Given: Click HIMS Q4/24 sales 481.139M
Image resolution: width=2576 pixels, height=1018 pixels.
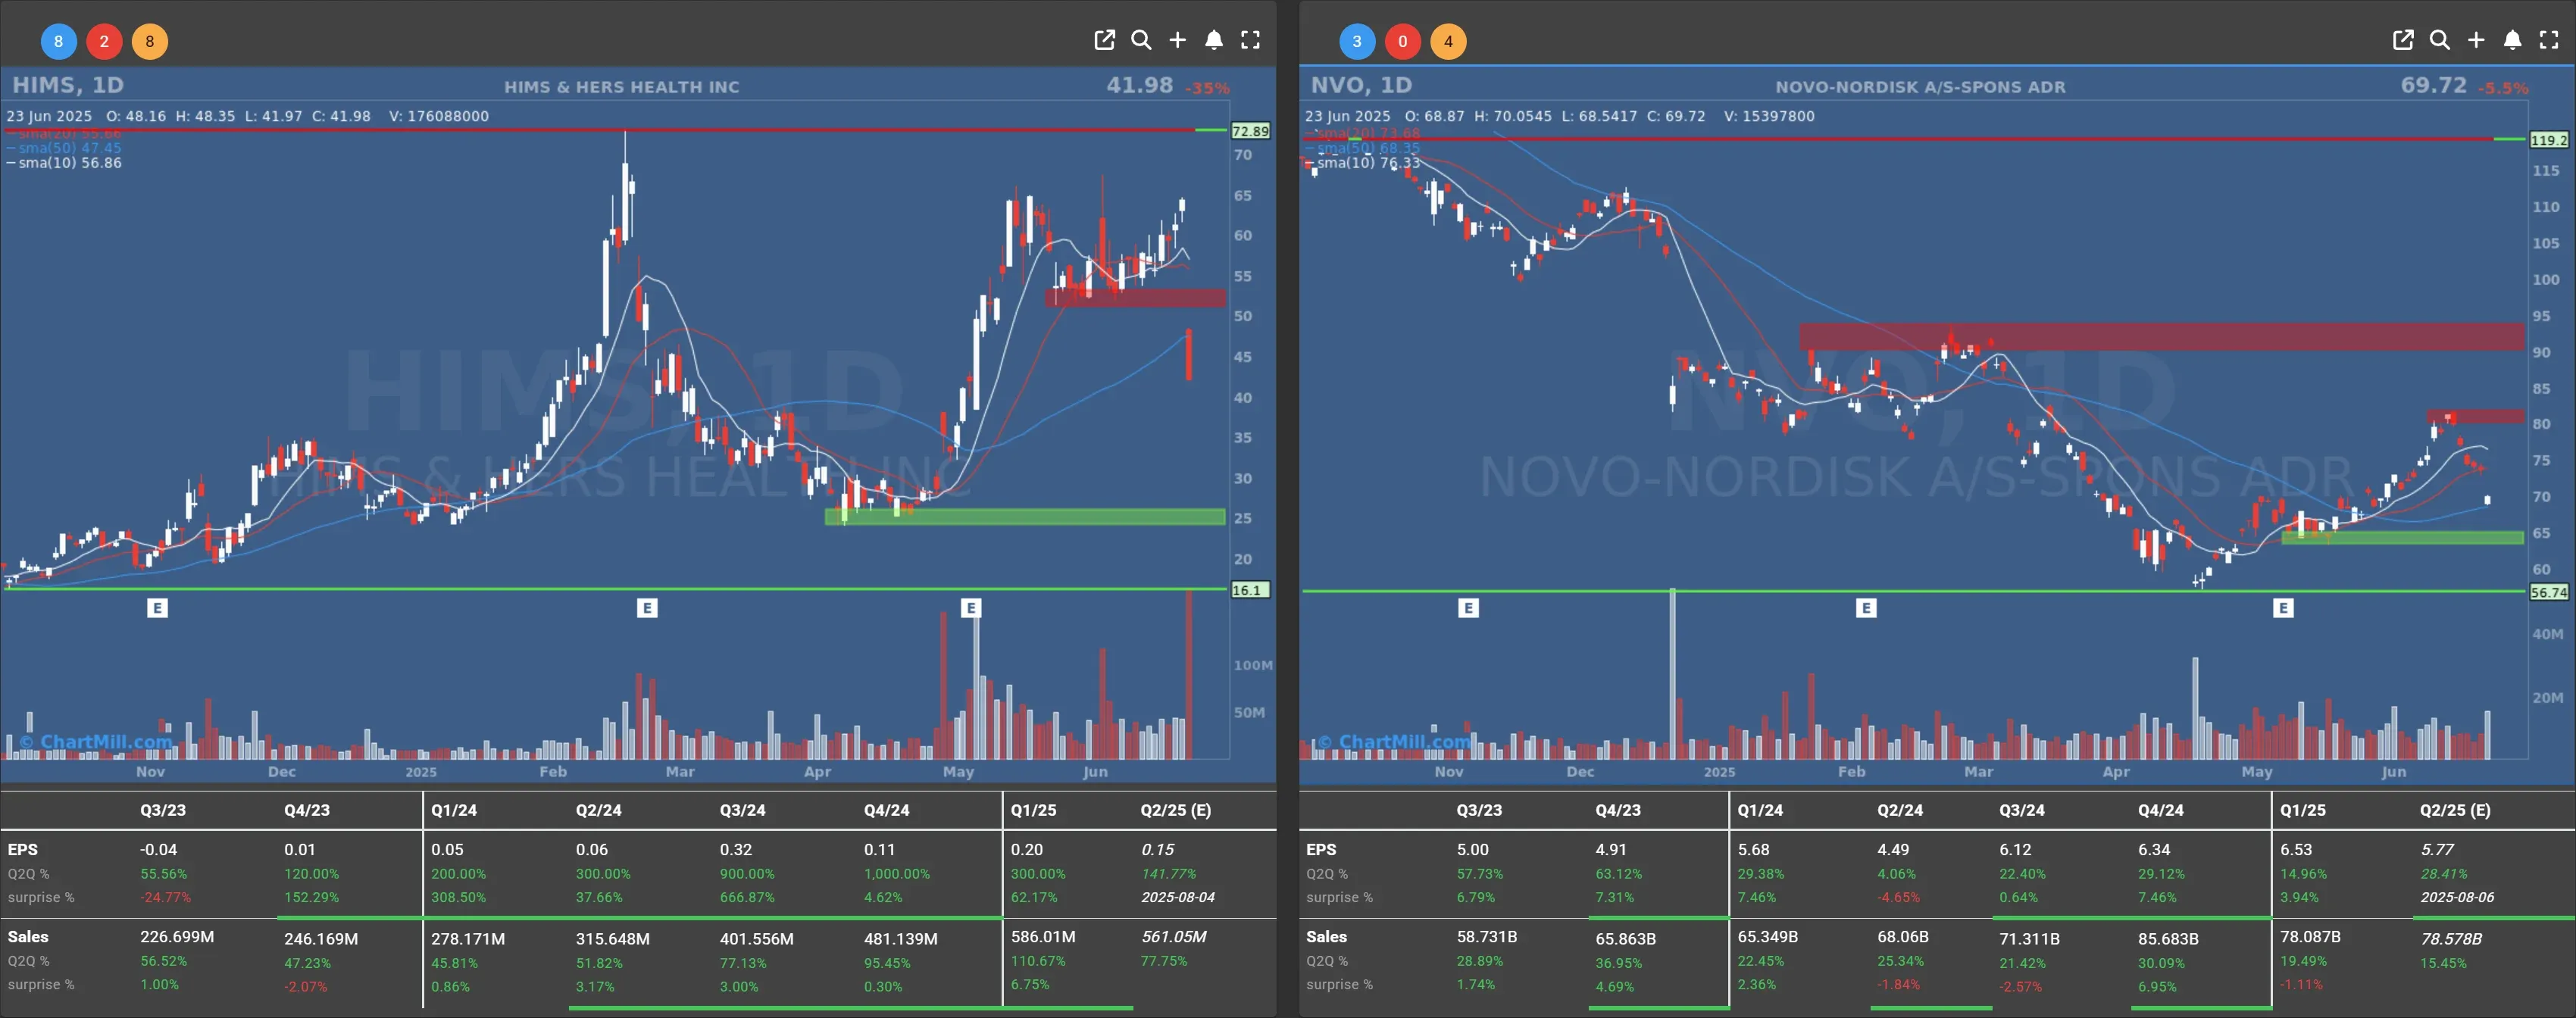Looking at the screenshot, I should pos(901,939).
